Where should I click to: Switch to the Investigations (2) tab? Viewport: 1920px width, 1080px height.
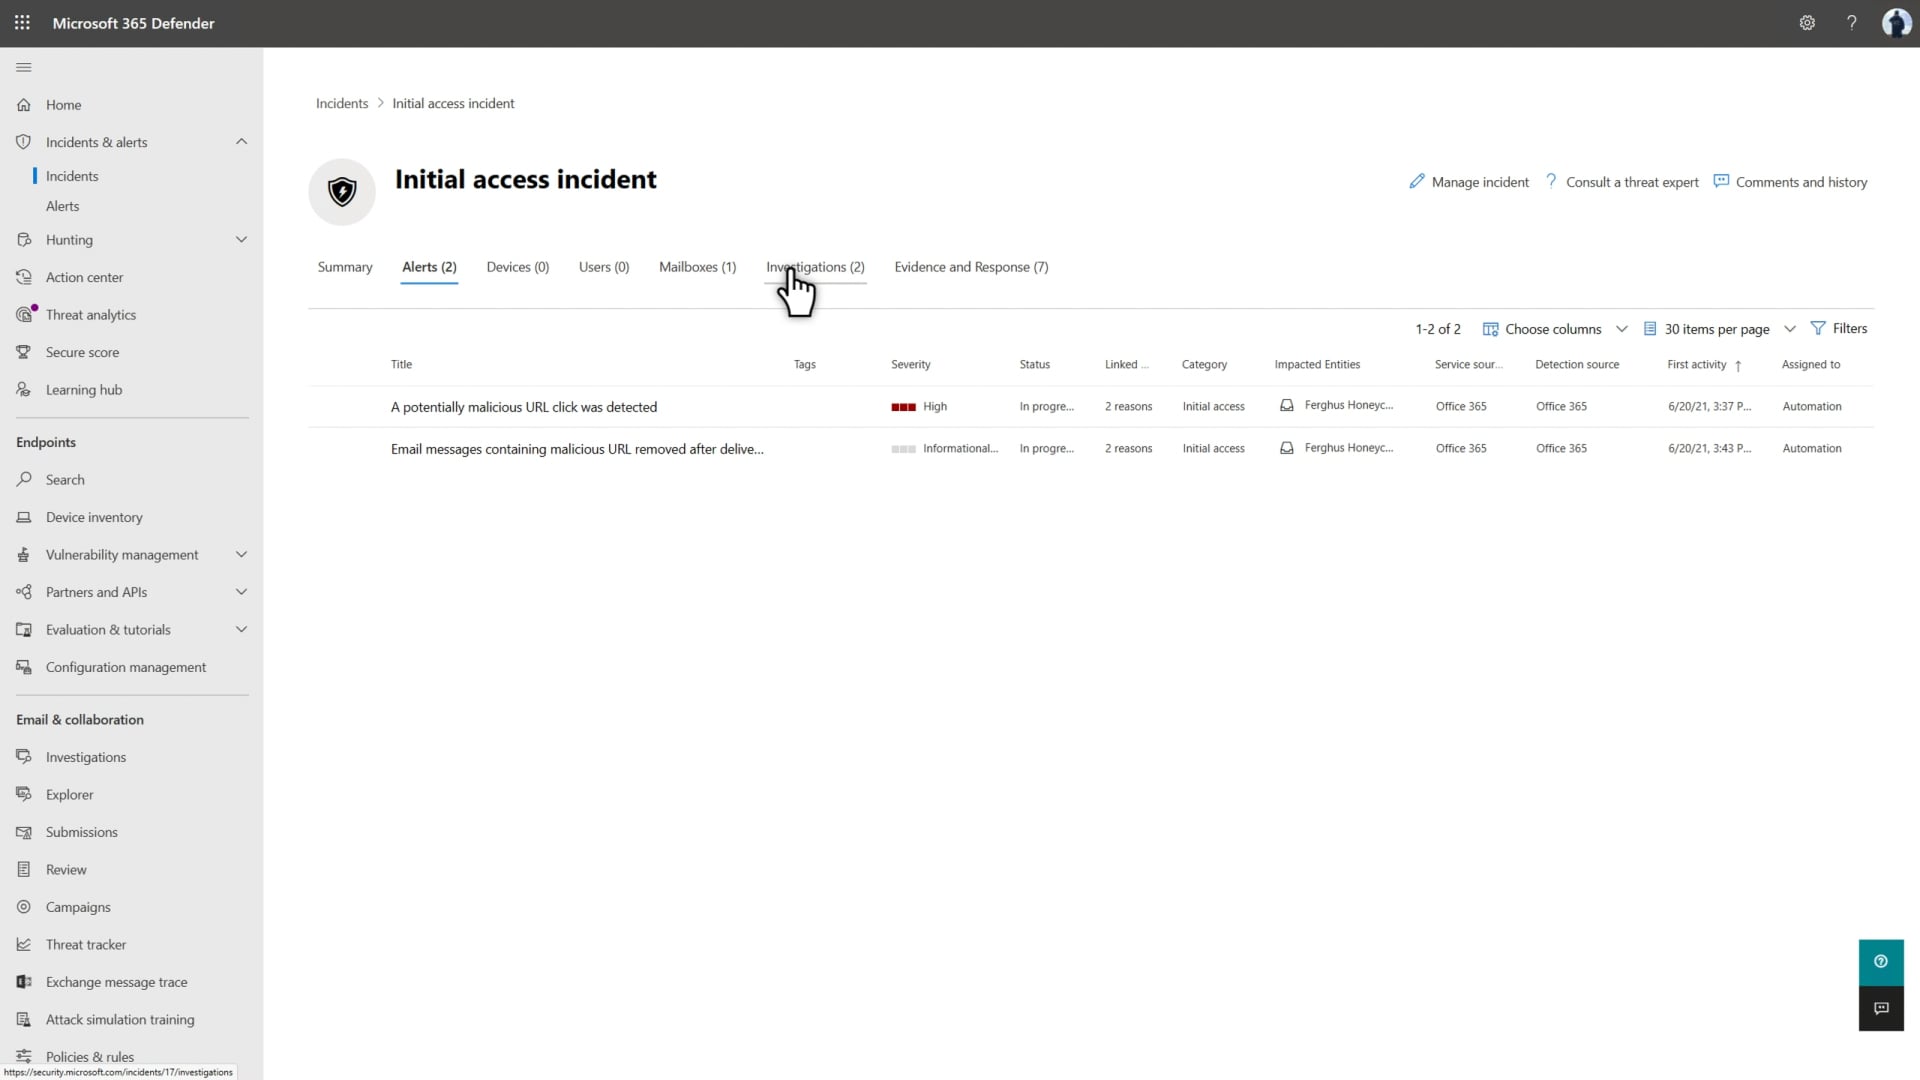tap(815, 267)
